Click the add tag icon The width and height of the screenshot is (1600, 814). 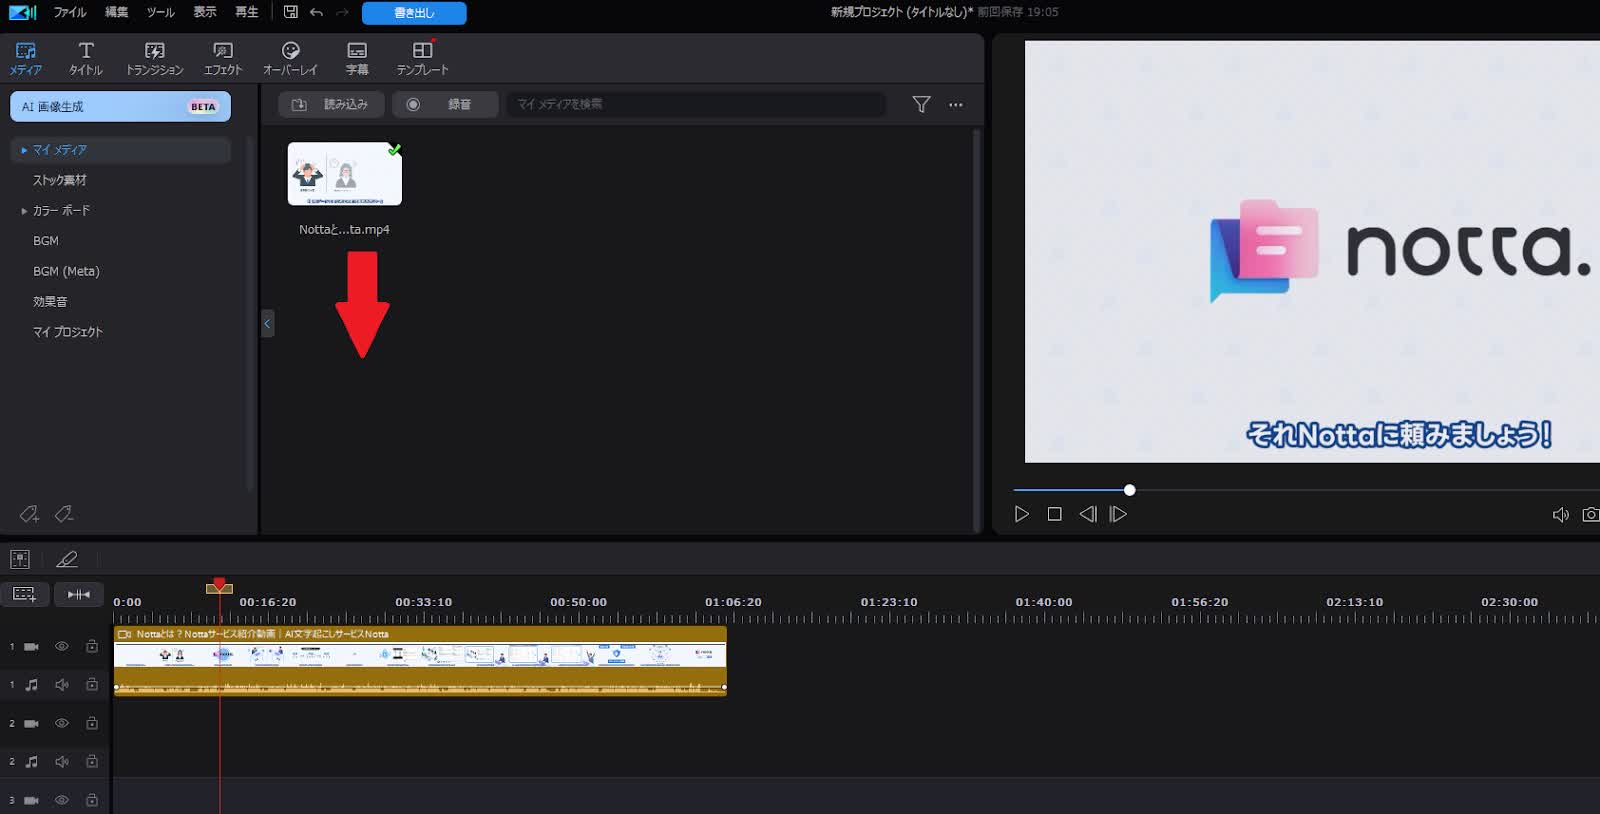click(29, 514)
